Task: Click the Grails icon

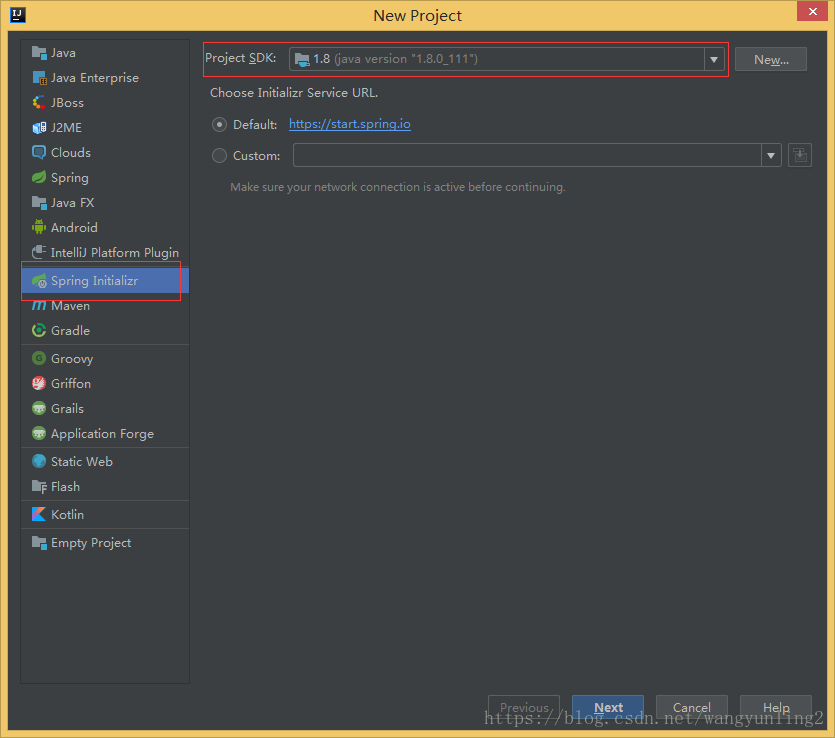Action: pos(39,408)
